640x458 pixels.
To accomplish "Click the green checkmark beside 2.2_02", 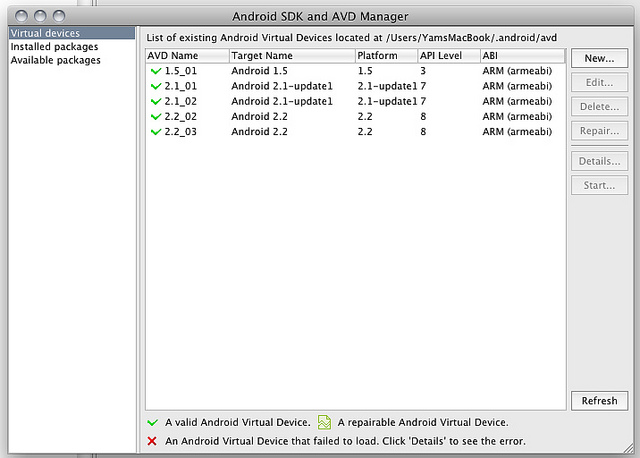I will 156,117.
